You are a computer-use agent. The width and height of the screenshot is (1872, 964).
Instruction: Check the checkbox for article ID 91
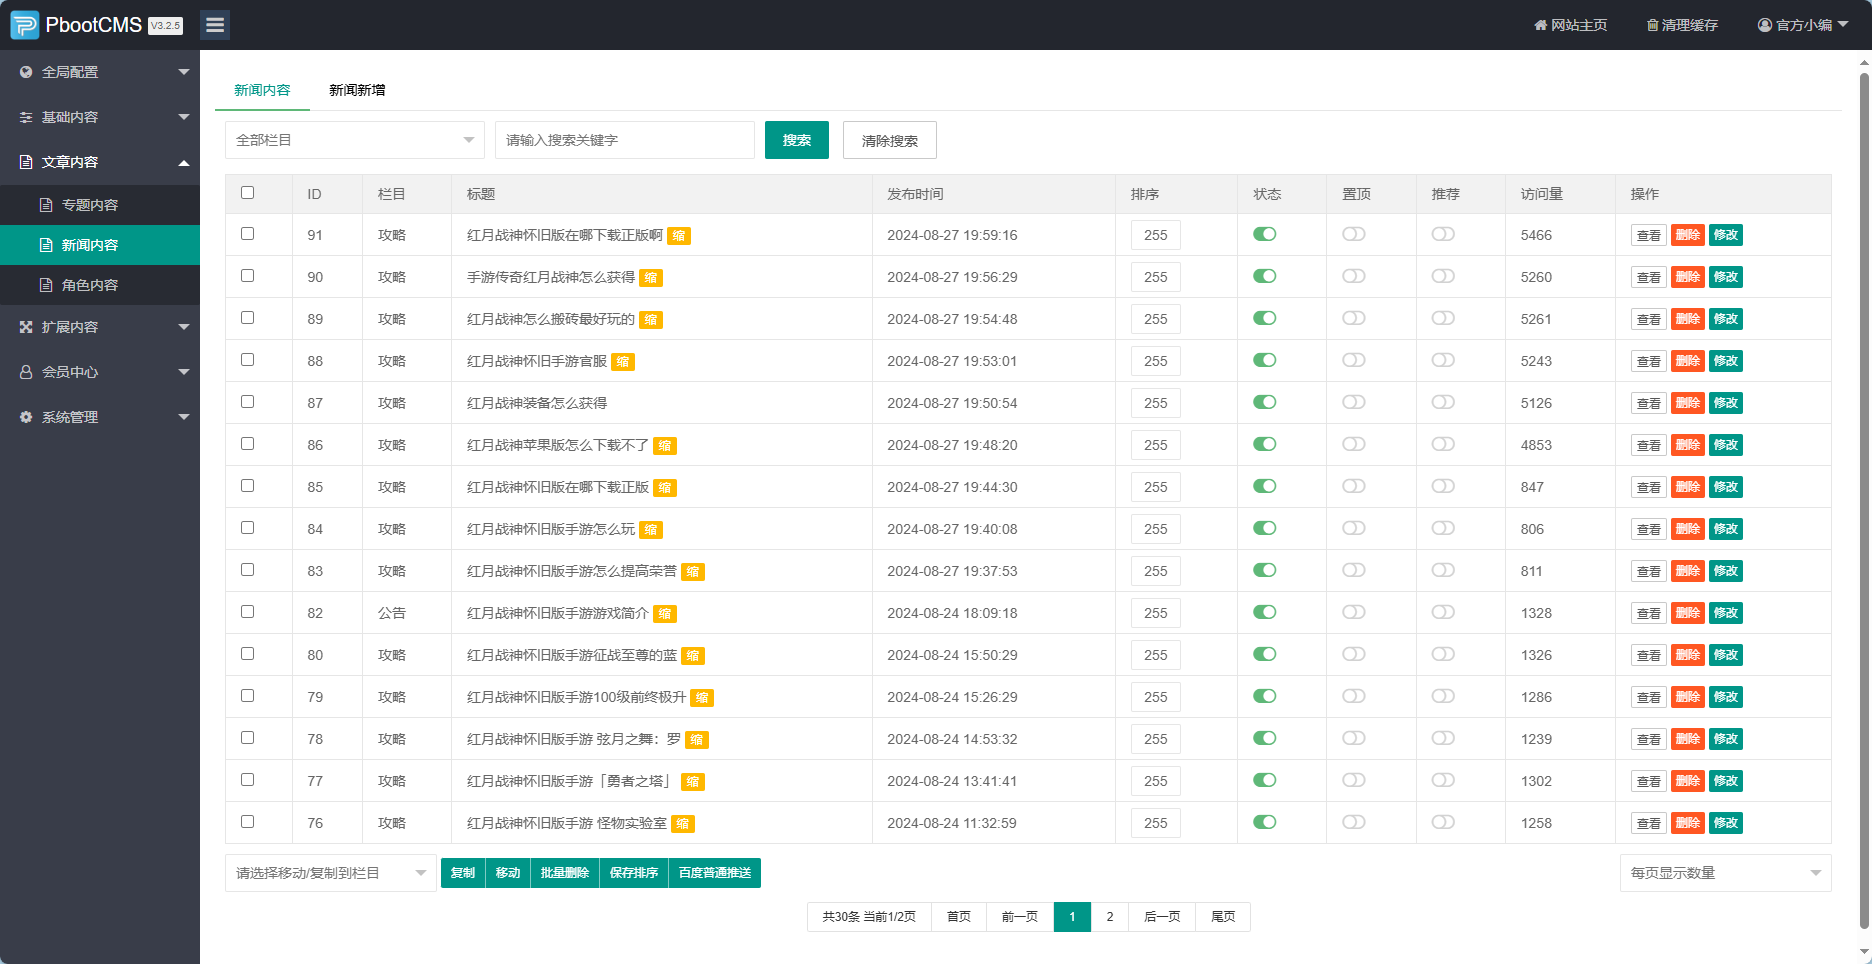248,234
